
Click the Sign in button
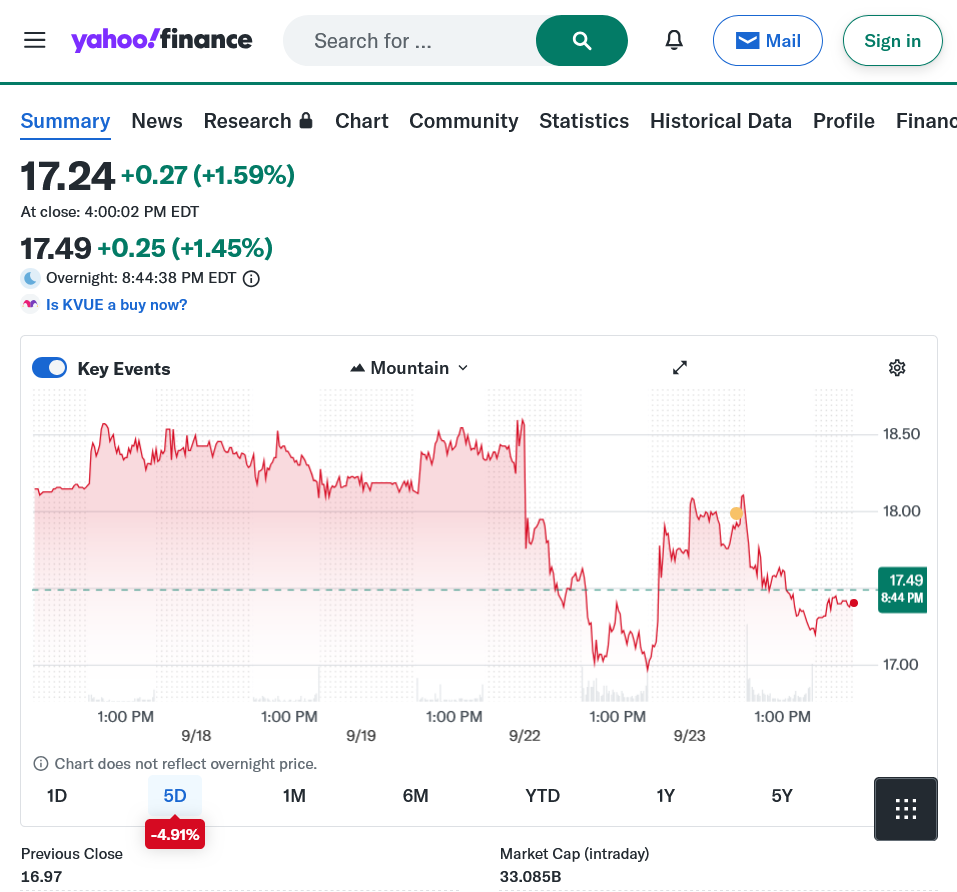click(x=892, y=41)
